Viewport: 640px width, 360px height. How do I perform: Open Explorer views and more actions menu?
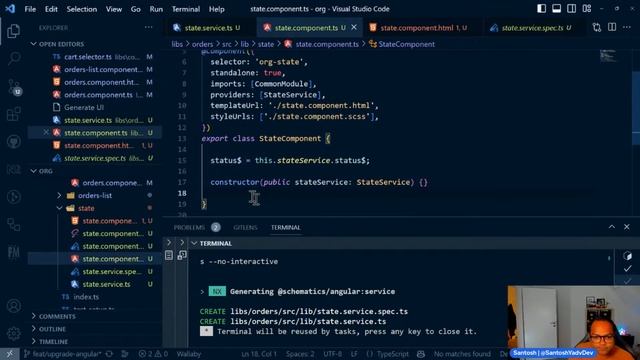point(149,27)
